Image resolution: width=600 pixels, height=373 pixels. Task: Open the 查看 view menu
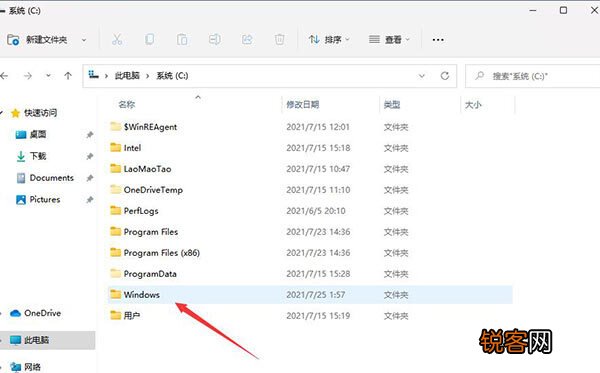pyautogui.click(x=389, y=39)
